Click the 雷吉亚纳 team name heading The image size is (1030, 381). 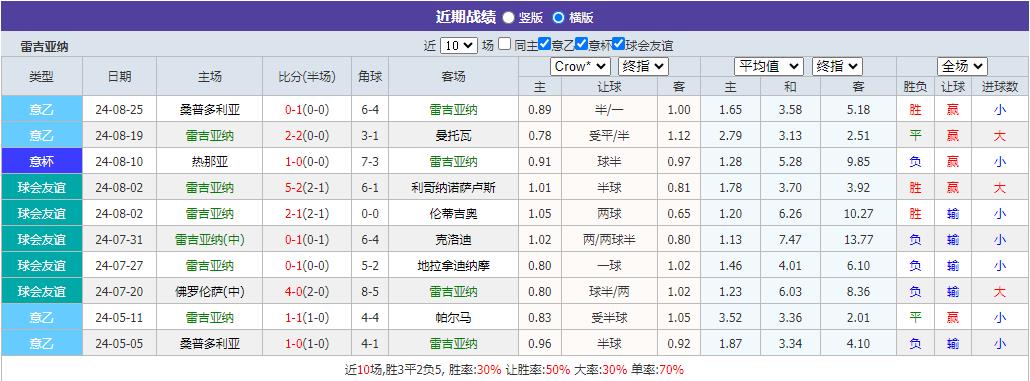44,47
